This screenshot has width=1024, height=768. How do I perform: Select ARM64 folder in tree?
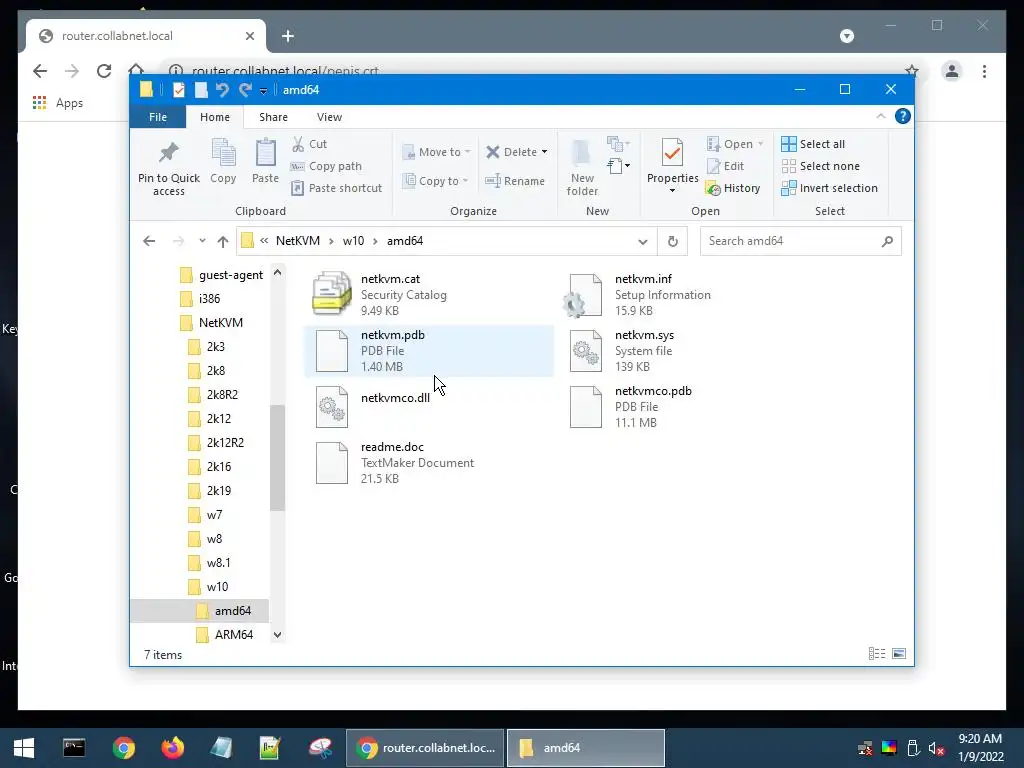click(x=225, y=634)
